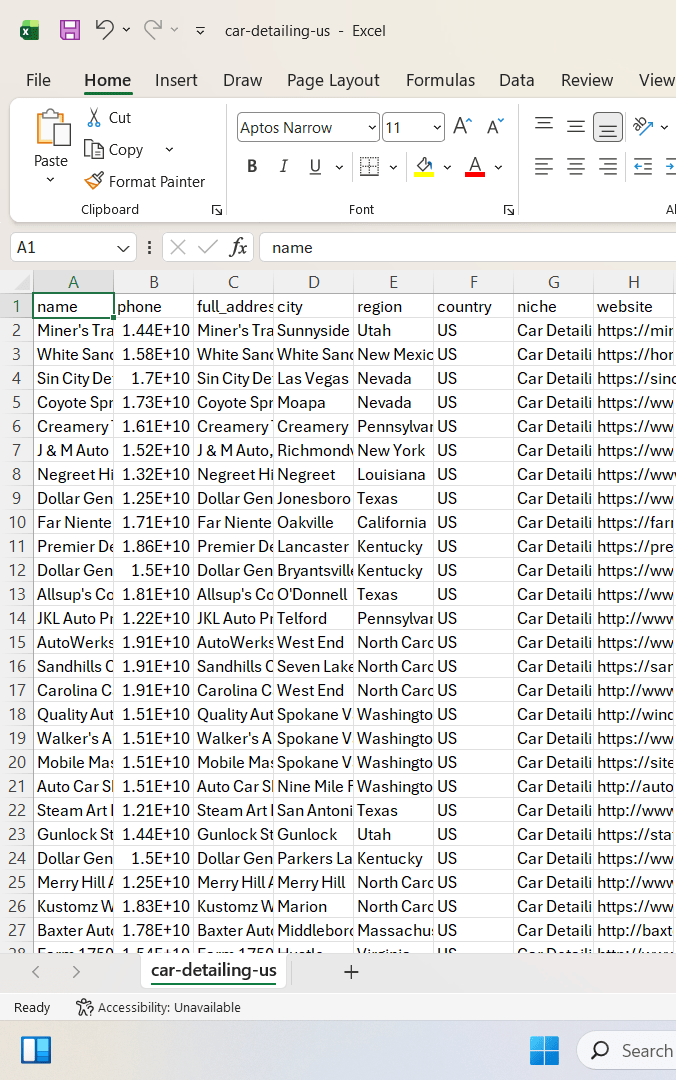Expand the Paste options arrow
This screenshot has width=676, height=1080.
50,180
